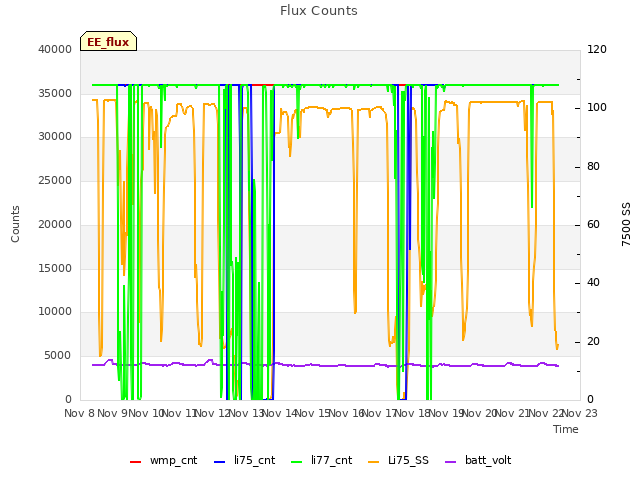Screen dimensions: 640x480
Task: Click the red wmp_cnt legend swatch
Action: tap(136, 462)
